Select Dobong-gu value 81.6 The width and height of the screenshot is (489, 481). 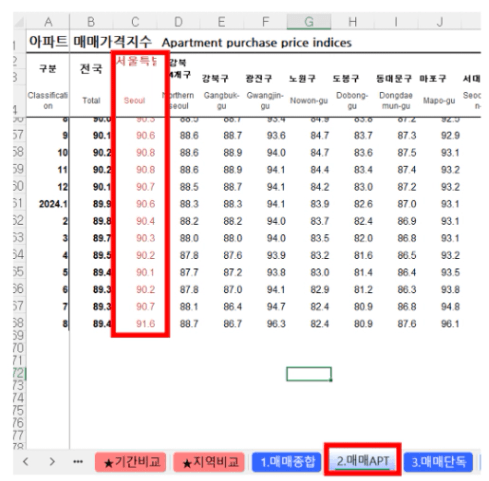tap(363, 255)
